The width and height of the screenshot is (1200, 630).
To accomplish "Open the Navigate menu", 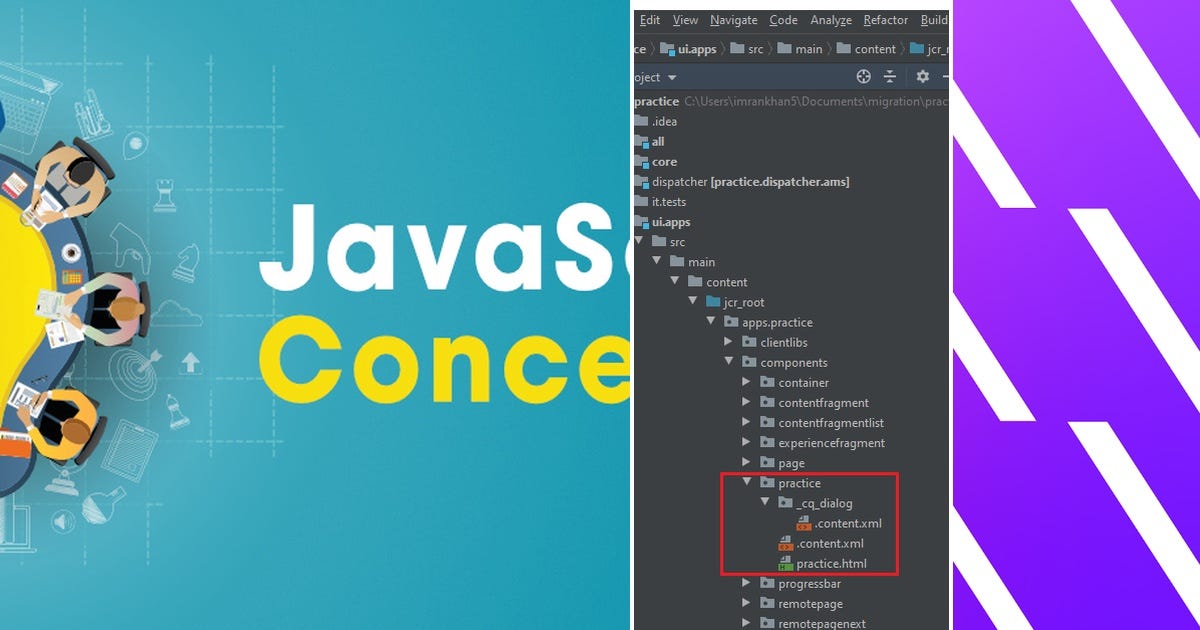I will pyautogui.click(x=734, y=20).
